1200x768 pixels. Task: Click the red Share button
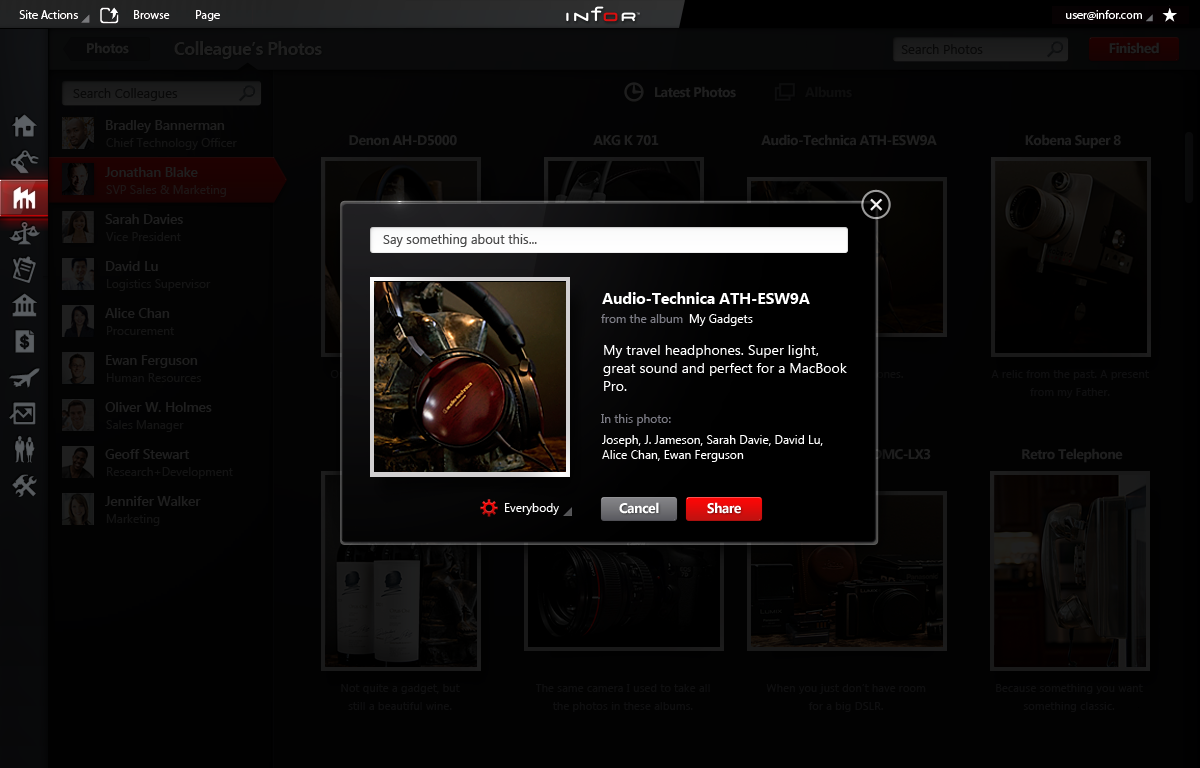724,508
